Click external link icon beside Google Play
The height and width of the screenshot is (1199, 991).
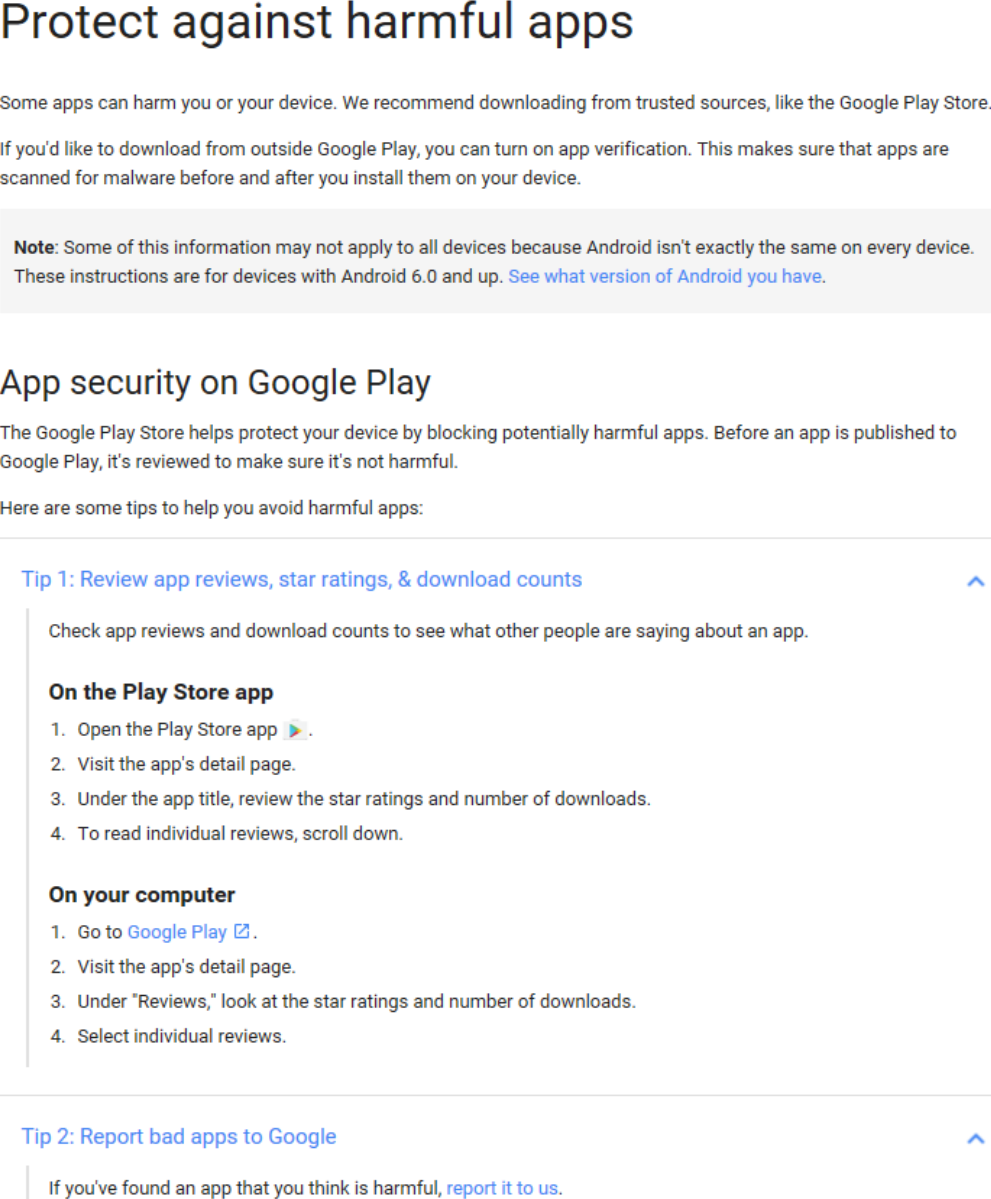(242, 931)
